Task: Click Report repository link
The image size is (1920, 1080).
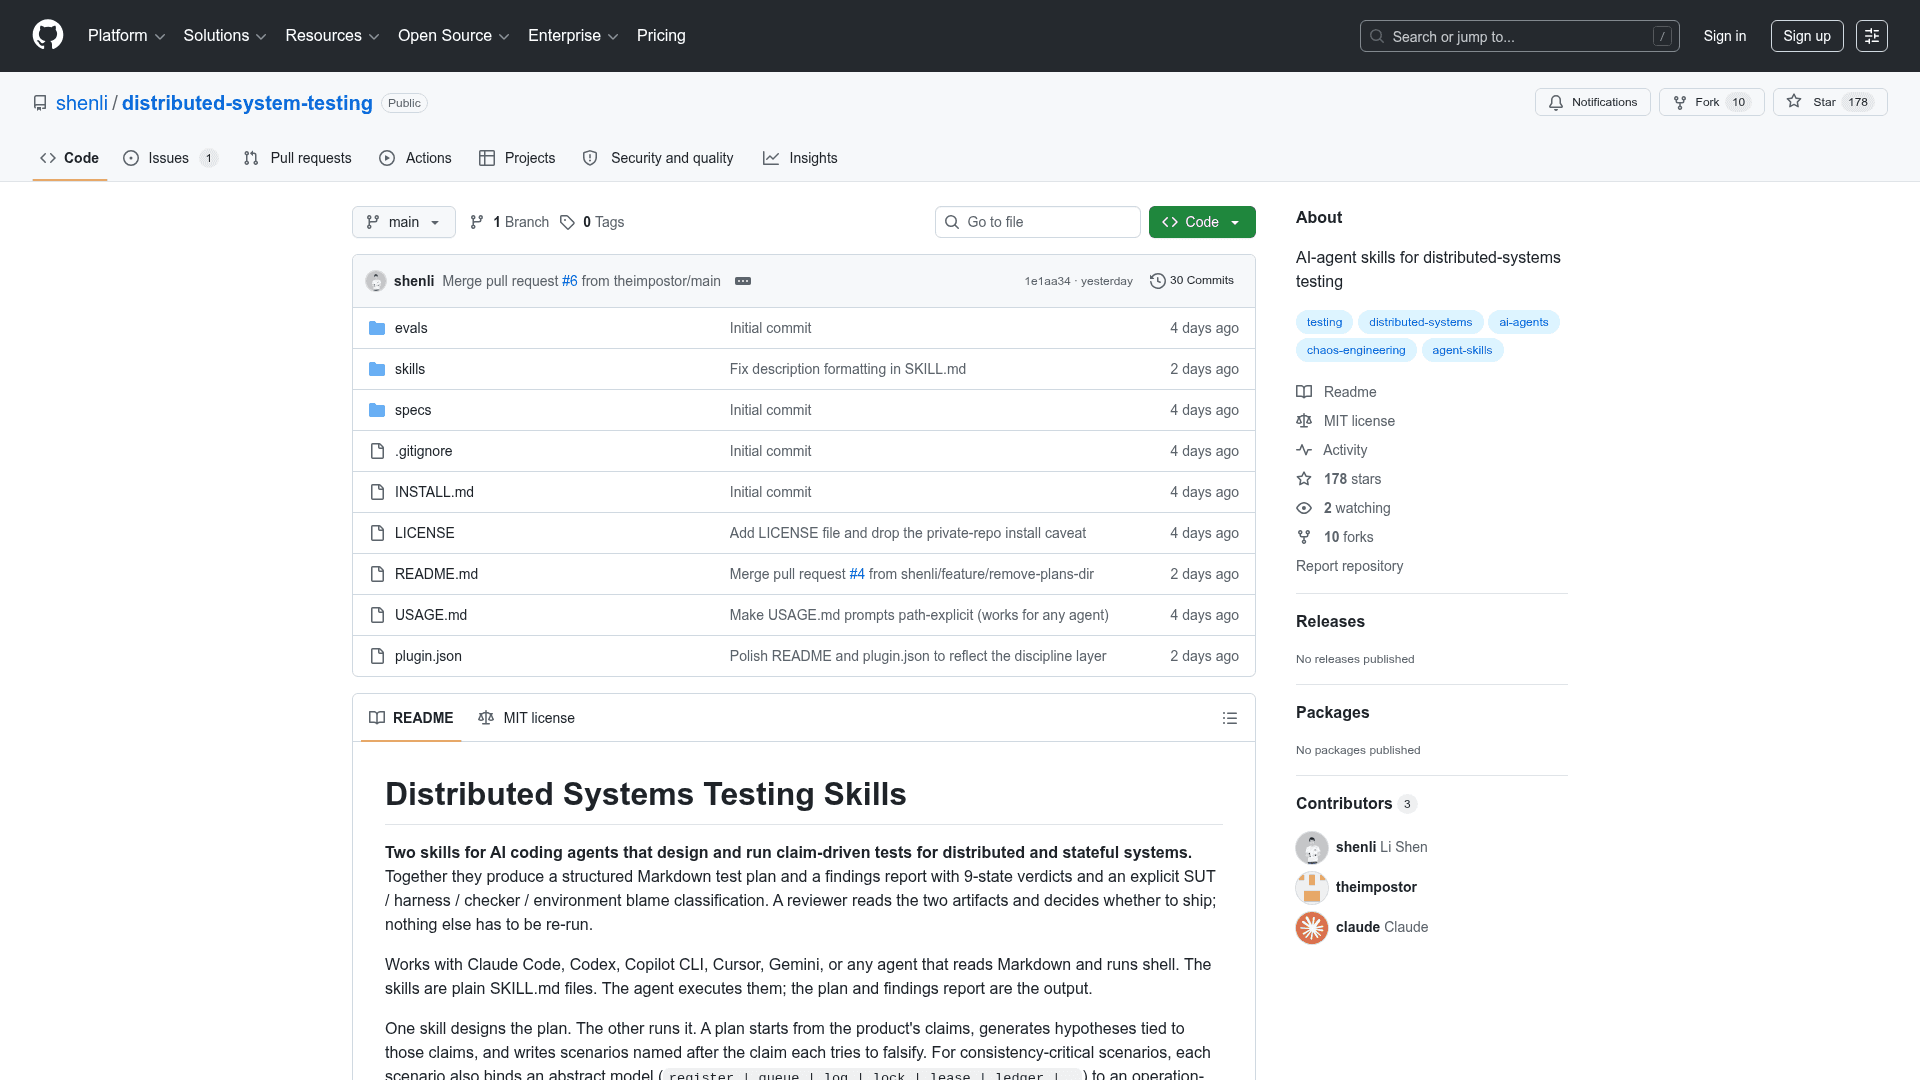Action: (1350, 566)
